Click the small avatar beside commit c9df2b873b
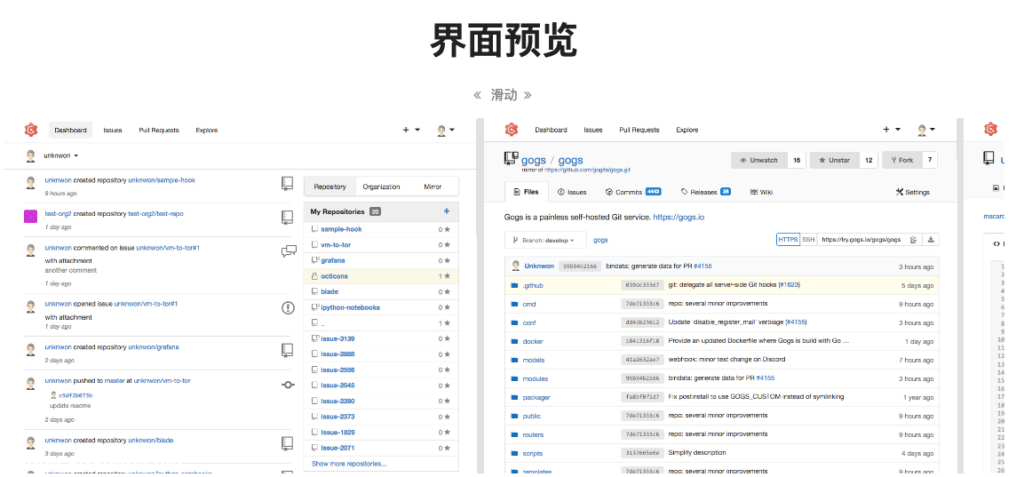Screen dimensions: 1024x477 click(54, 395)
